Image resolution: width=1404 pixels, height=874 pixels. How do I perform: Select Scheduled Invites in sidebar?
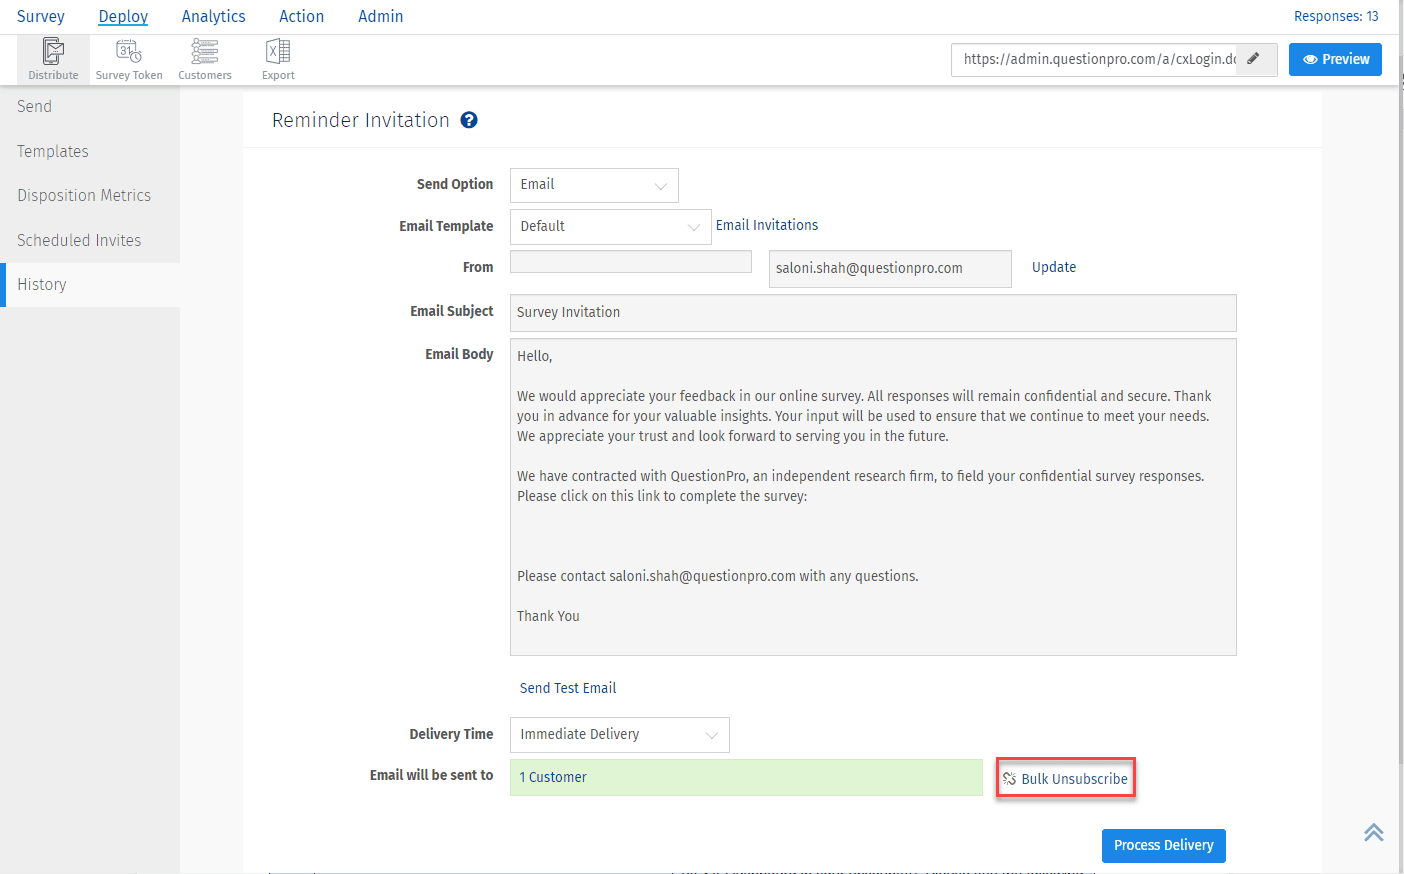79,240
